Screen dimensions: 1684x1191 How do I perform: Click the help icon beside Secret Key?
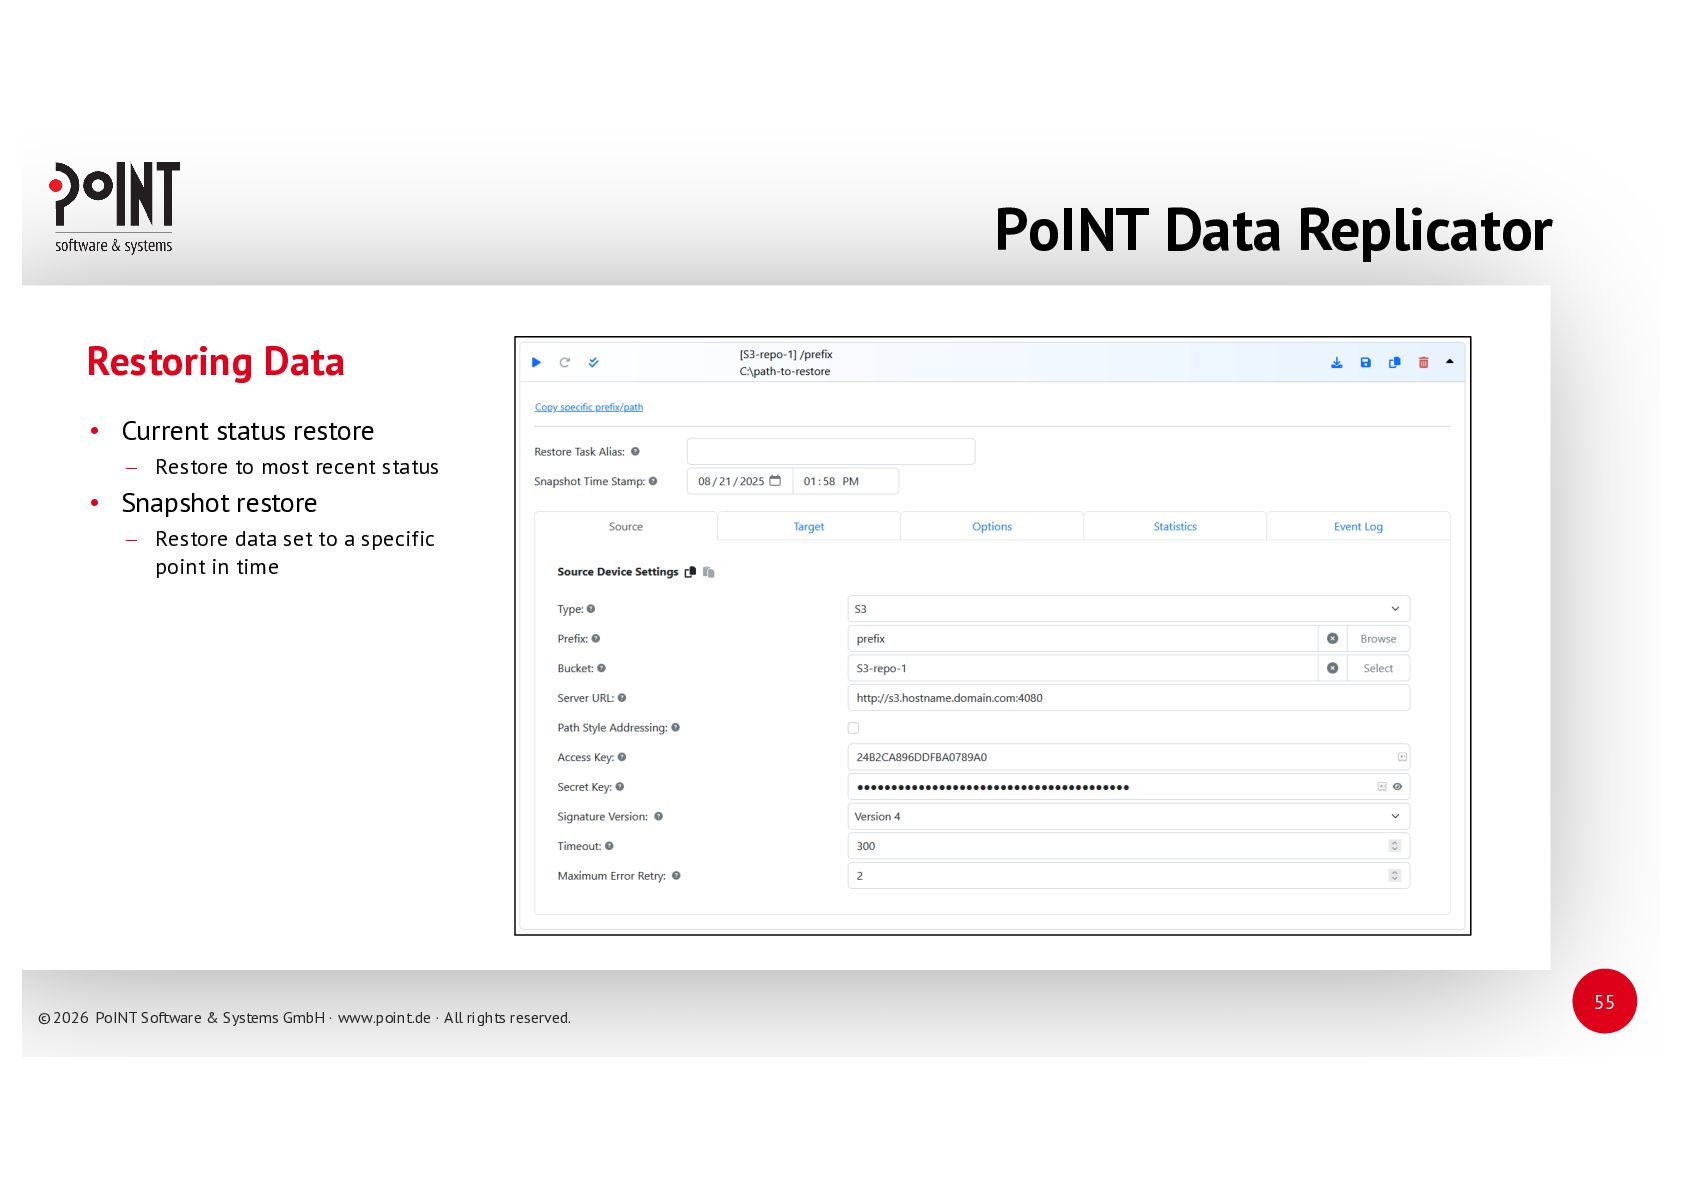(x=620, y=787)
